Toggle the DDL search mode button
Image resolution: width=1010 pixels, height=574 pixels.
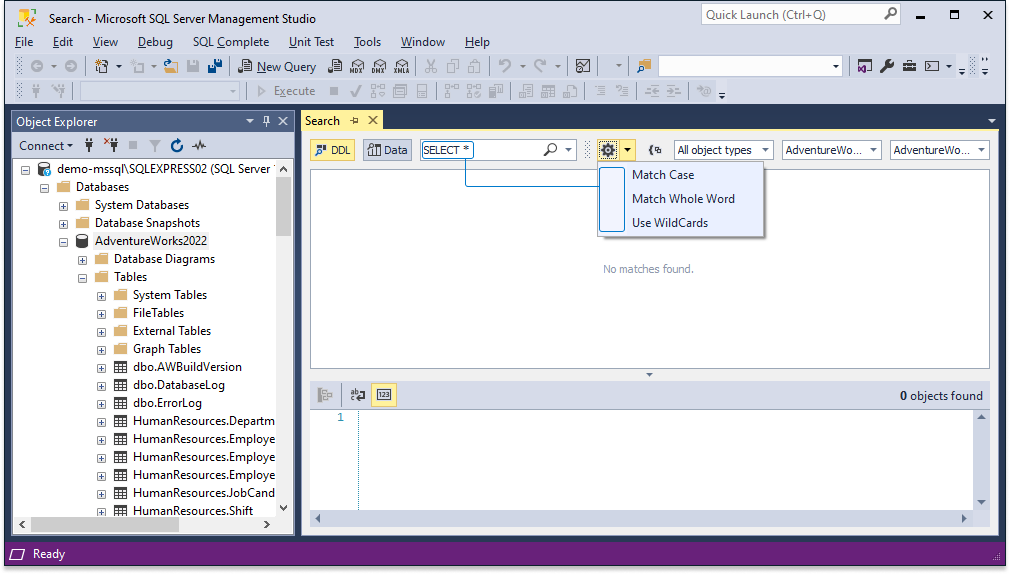(x=332, y=150)
